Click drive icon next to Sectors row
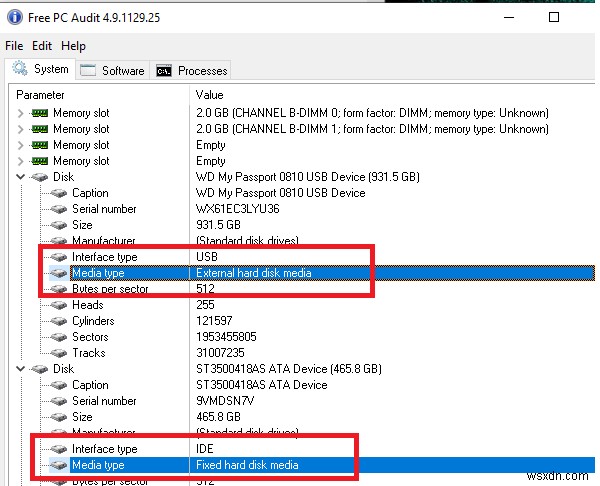600x486 pixels. click(59, 338)
